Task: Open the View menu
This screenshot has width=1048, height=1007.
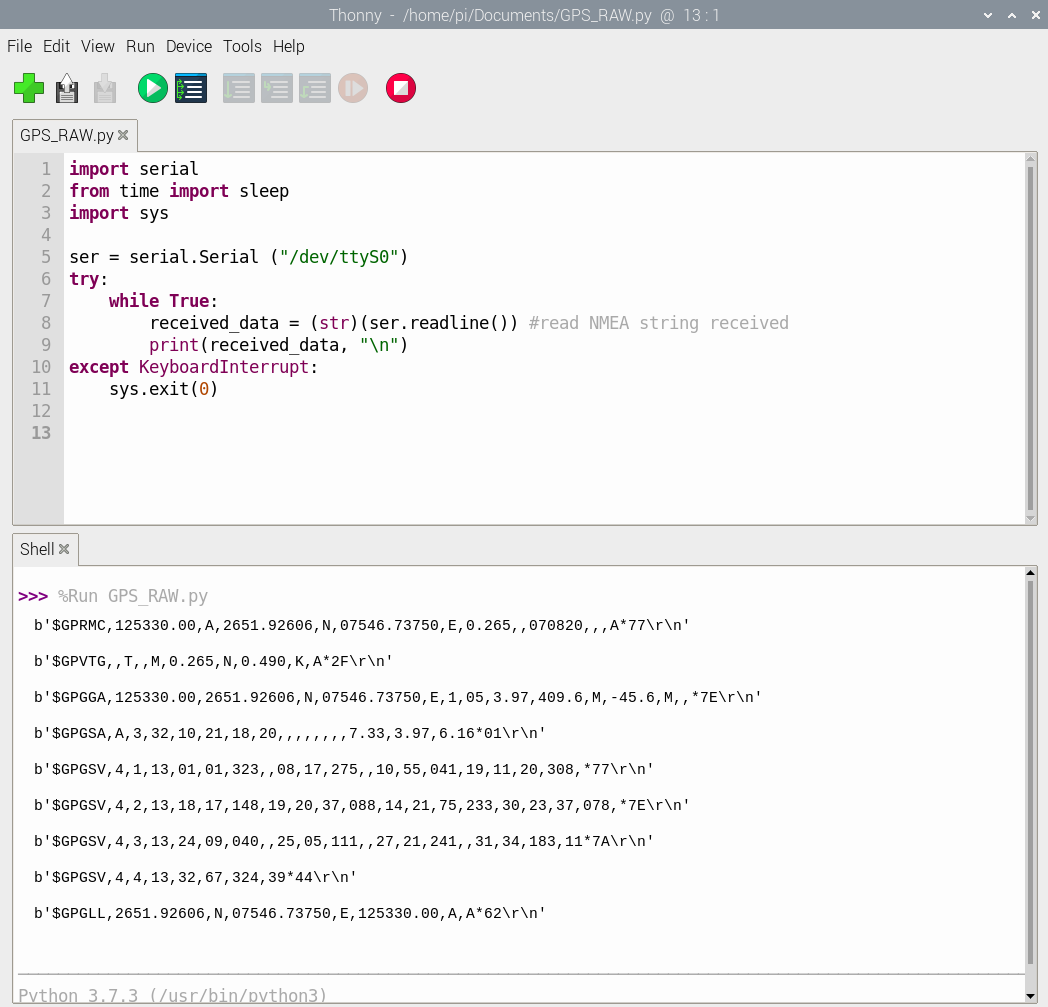Action: (x=98, y=46)
